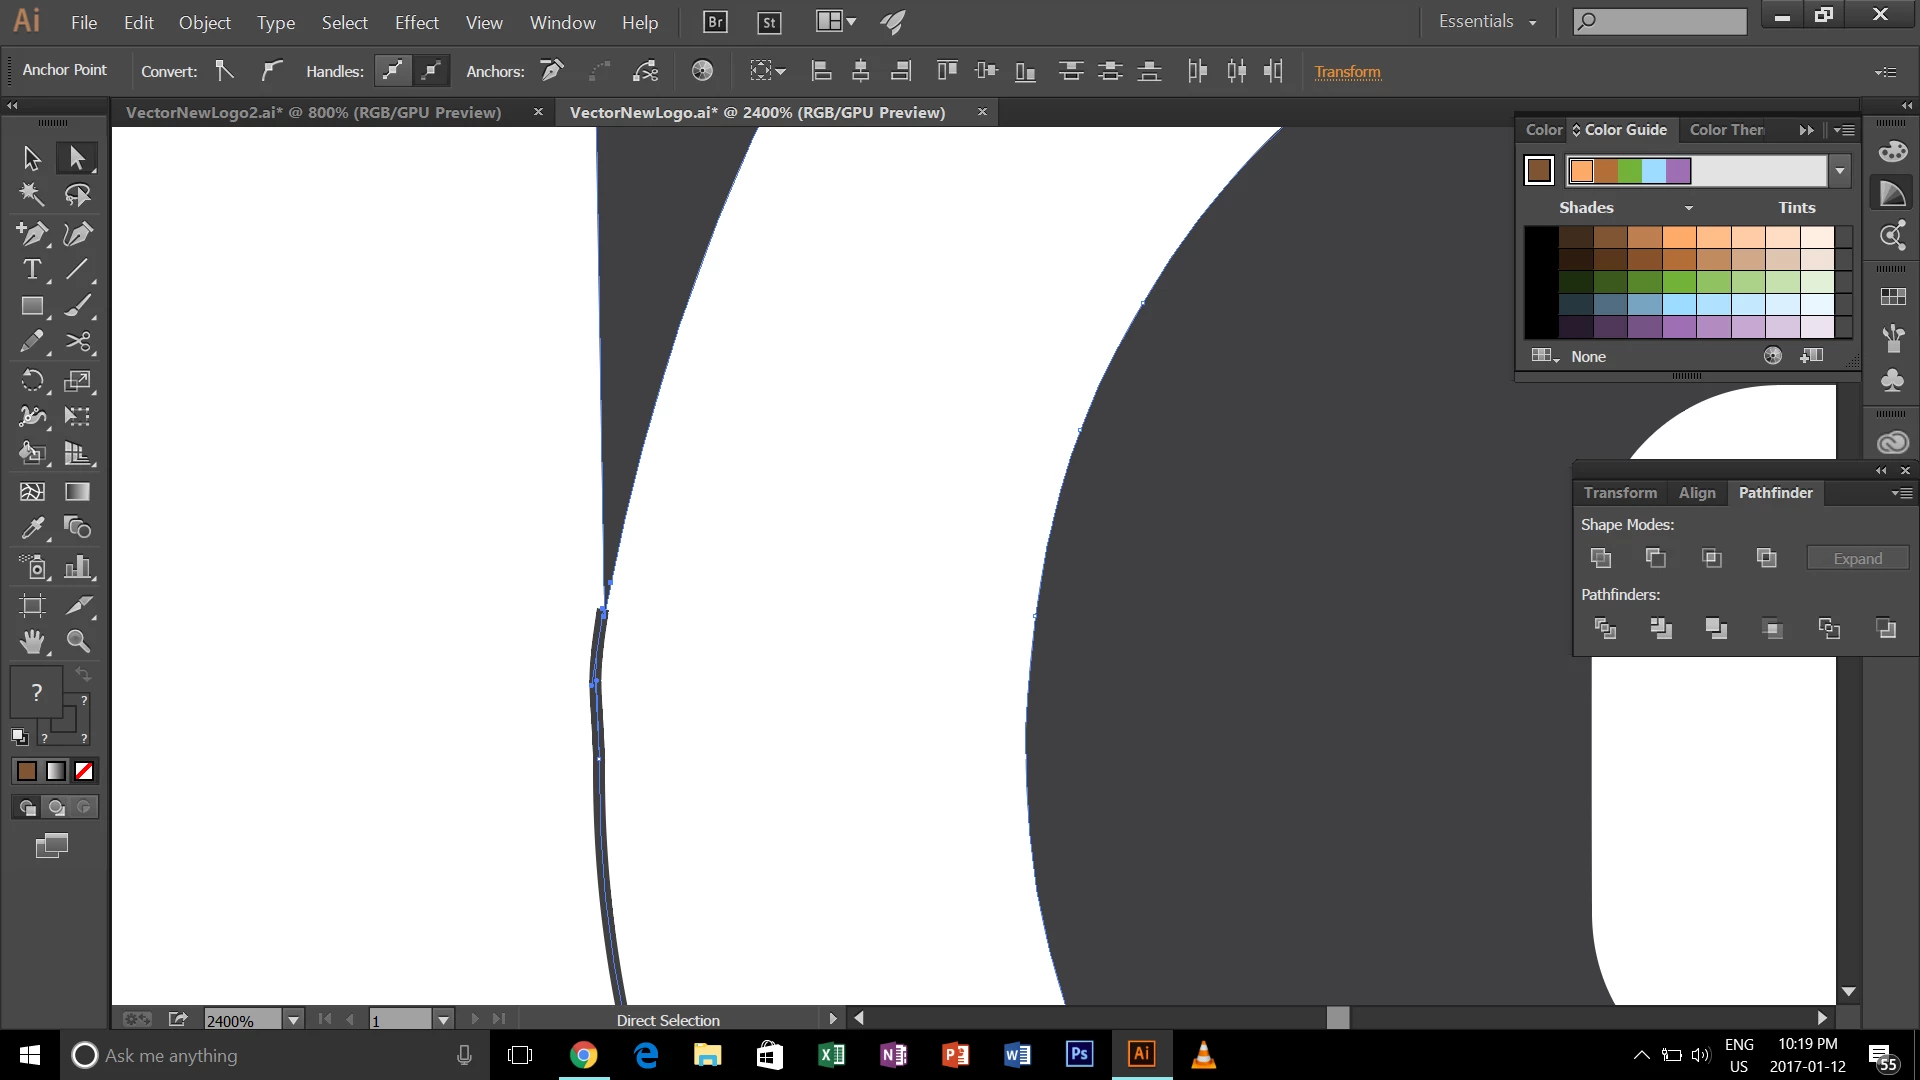Select the Magic Wand tool
Image resolution: width=1920 pixels, height=1080 pixels.
click(x=31, y=195)
